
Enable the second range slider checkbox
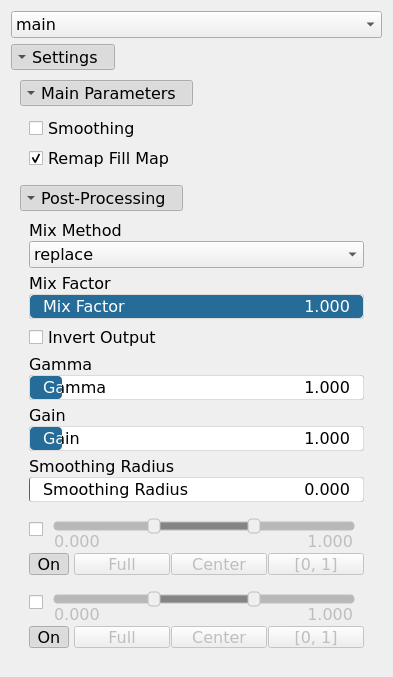[x=36, y=602]
